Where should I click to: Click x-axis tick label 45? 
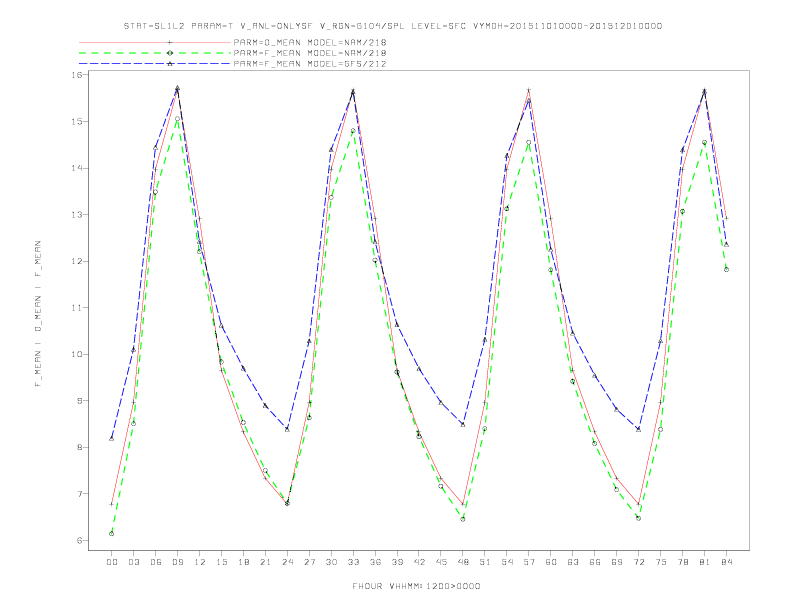coord(441,562)
